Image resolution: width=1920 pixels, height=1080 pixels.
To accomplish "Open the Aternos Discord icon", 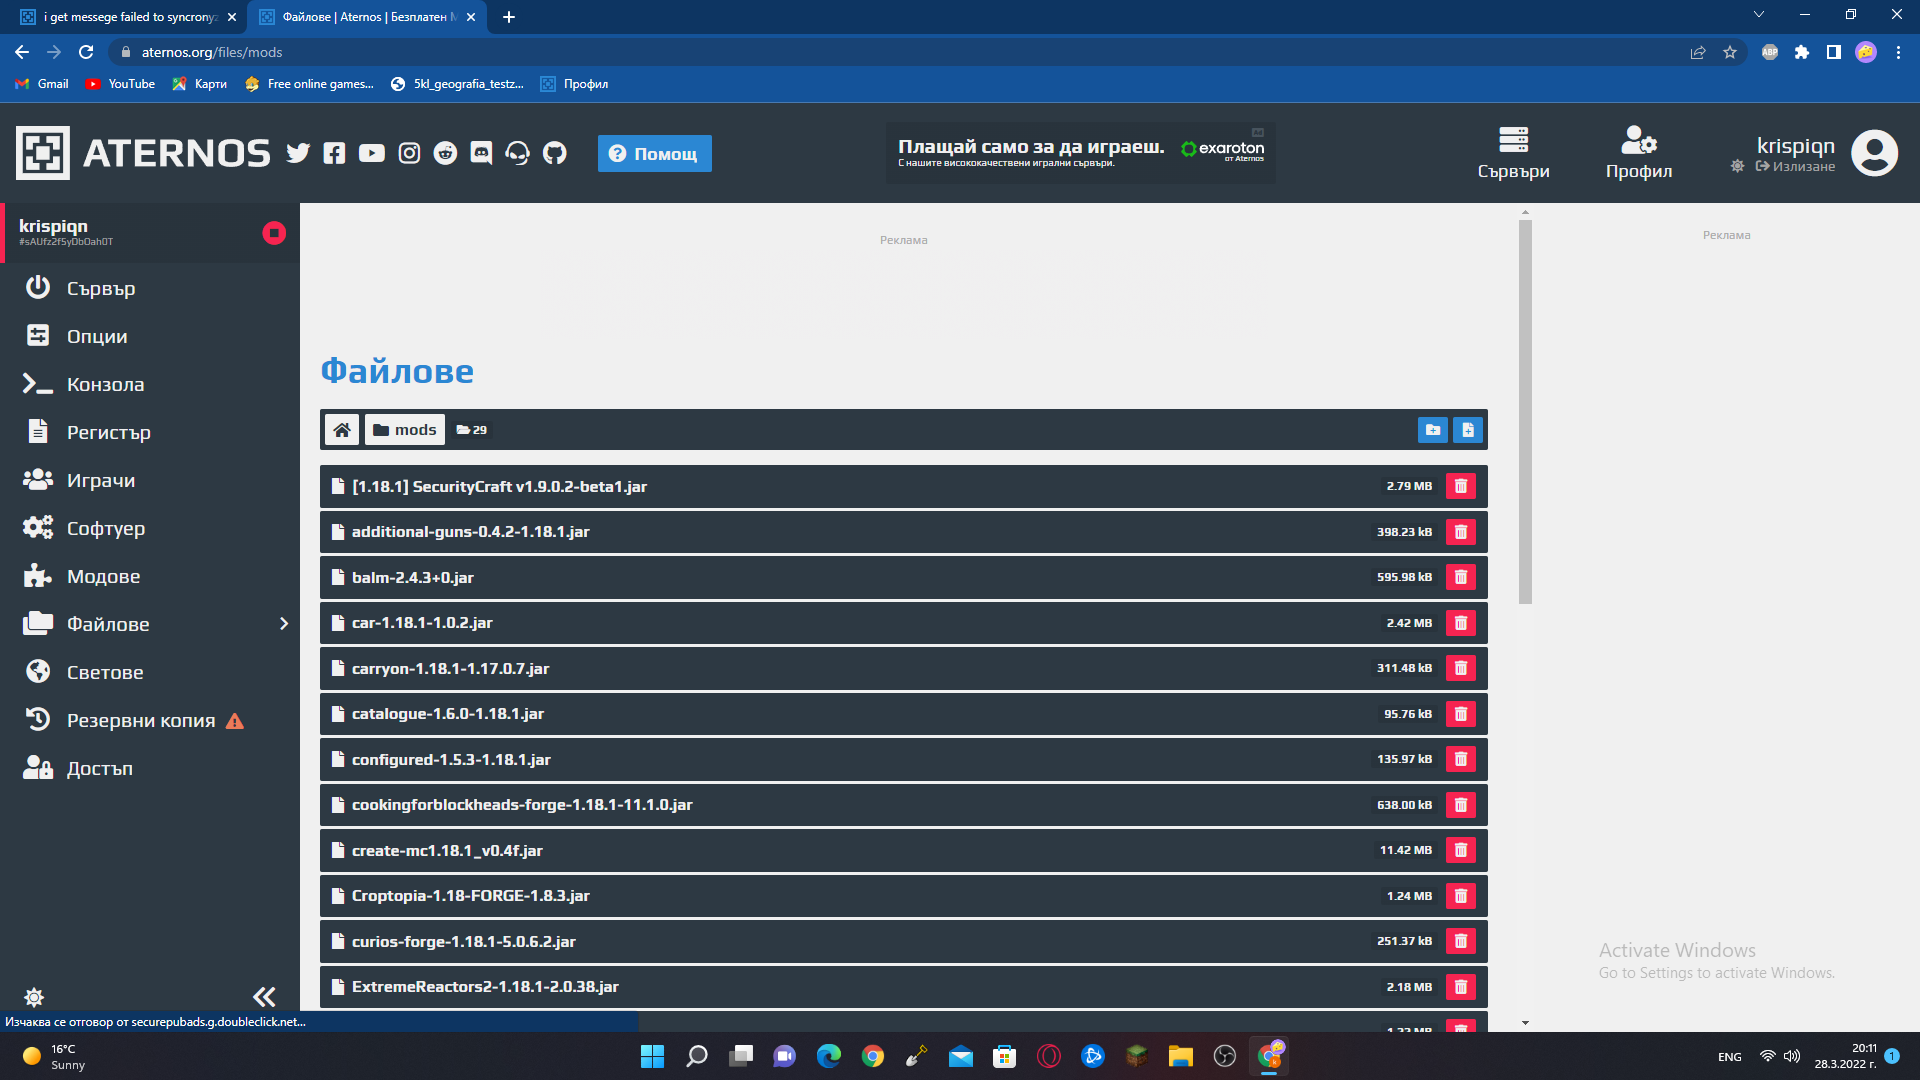I will click(481, 153).
